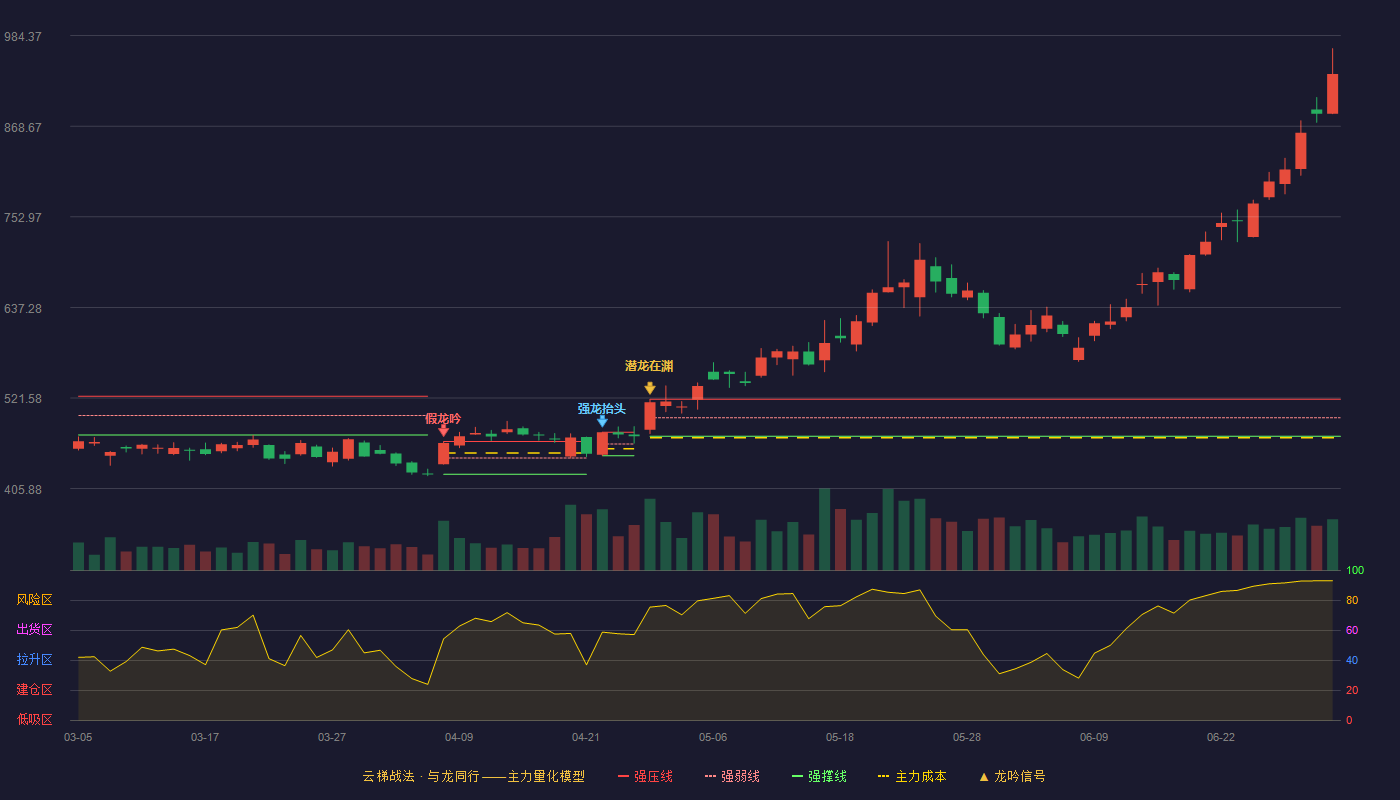
Task: Click the 637.28 price axis label
Action: 23,308
